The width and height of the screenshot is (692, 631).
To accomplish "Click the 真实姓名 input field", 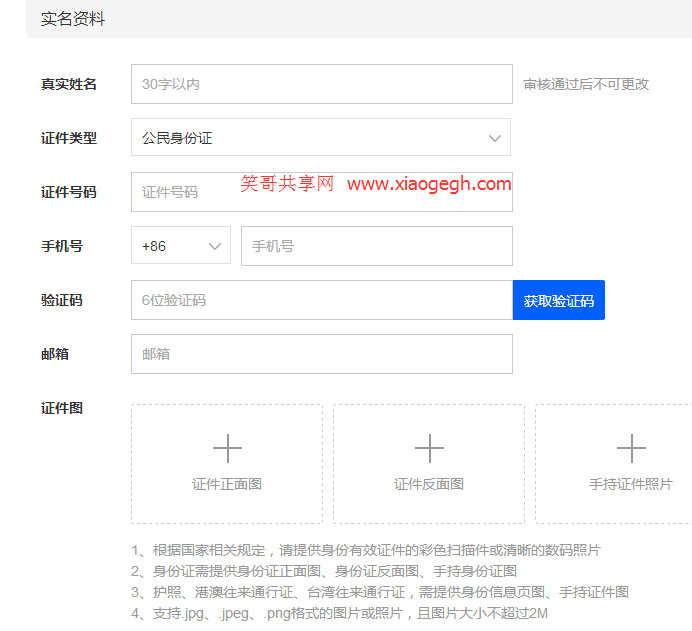I will (x=322, y=84).
